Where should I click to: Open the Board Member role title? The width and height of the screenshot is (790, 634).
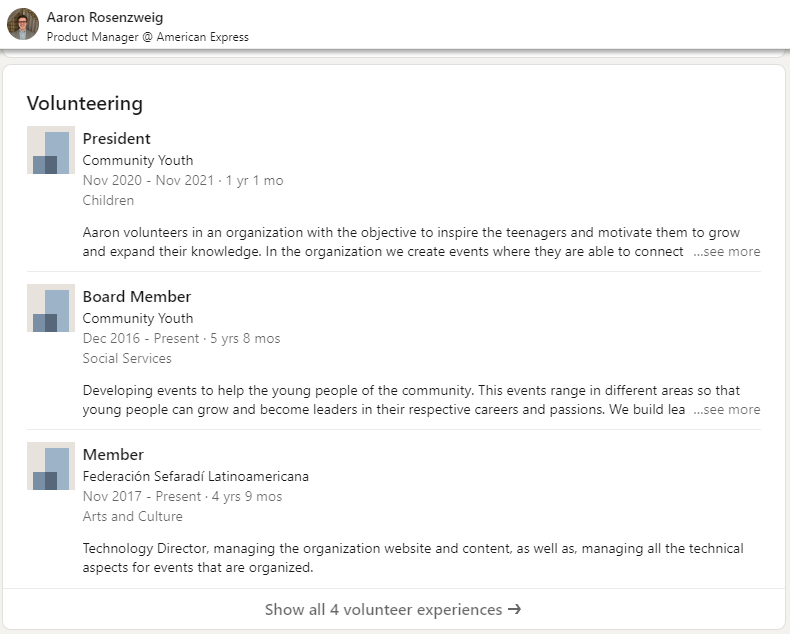tap(137, 296)
